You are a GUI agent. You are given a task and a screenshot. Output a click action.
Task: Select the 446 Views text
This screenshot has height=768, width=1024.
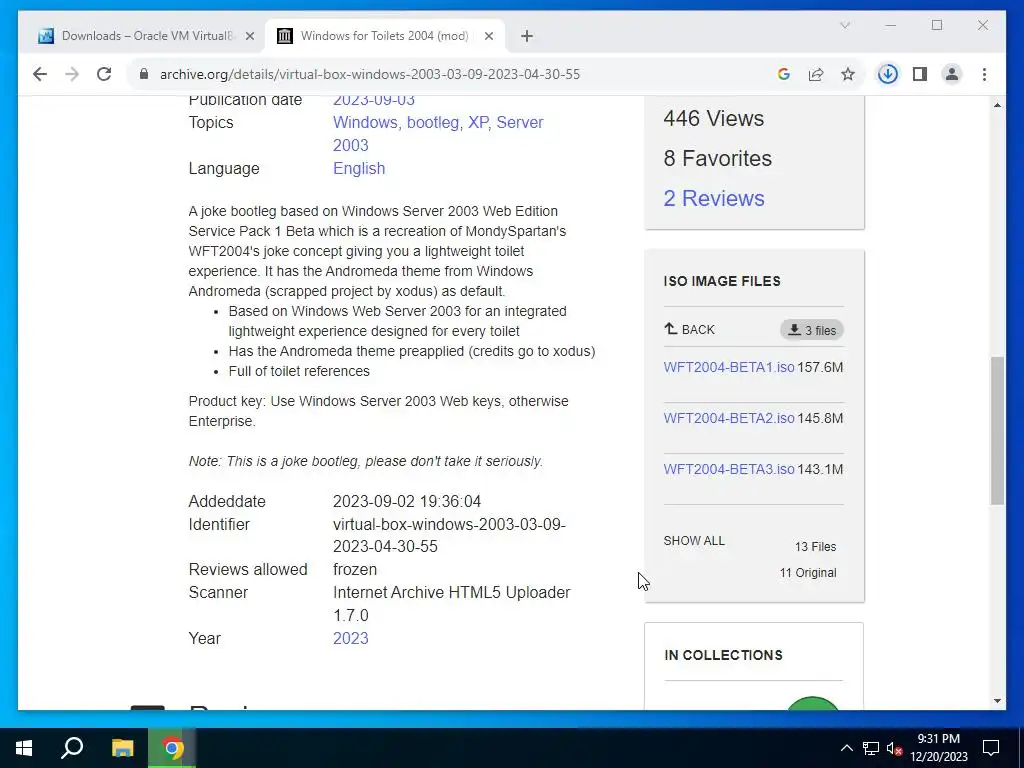tap(714, 118)
